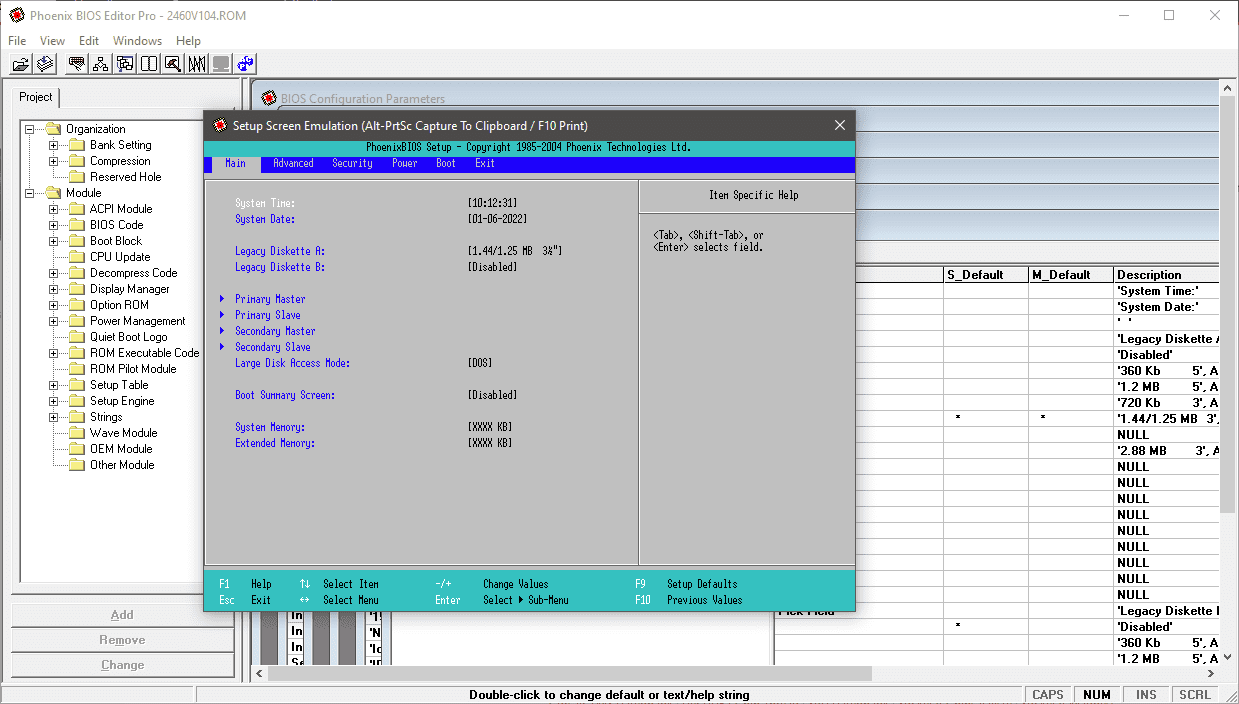The image size is (1239, 704).
Task: Click the Remove button
Action: tap(122, 640)
